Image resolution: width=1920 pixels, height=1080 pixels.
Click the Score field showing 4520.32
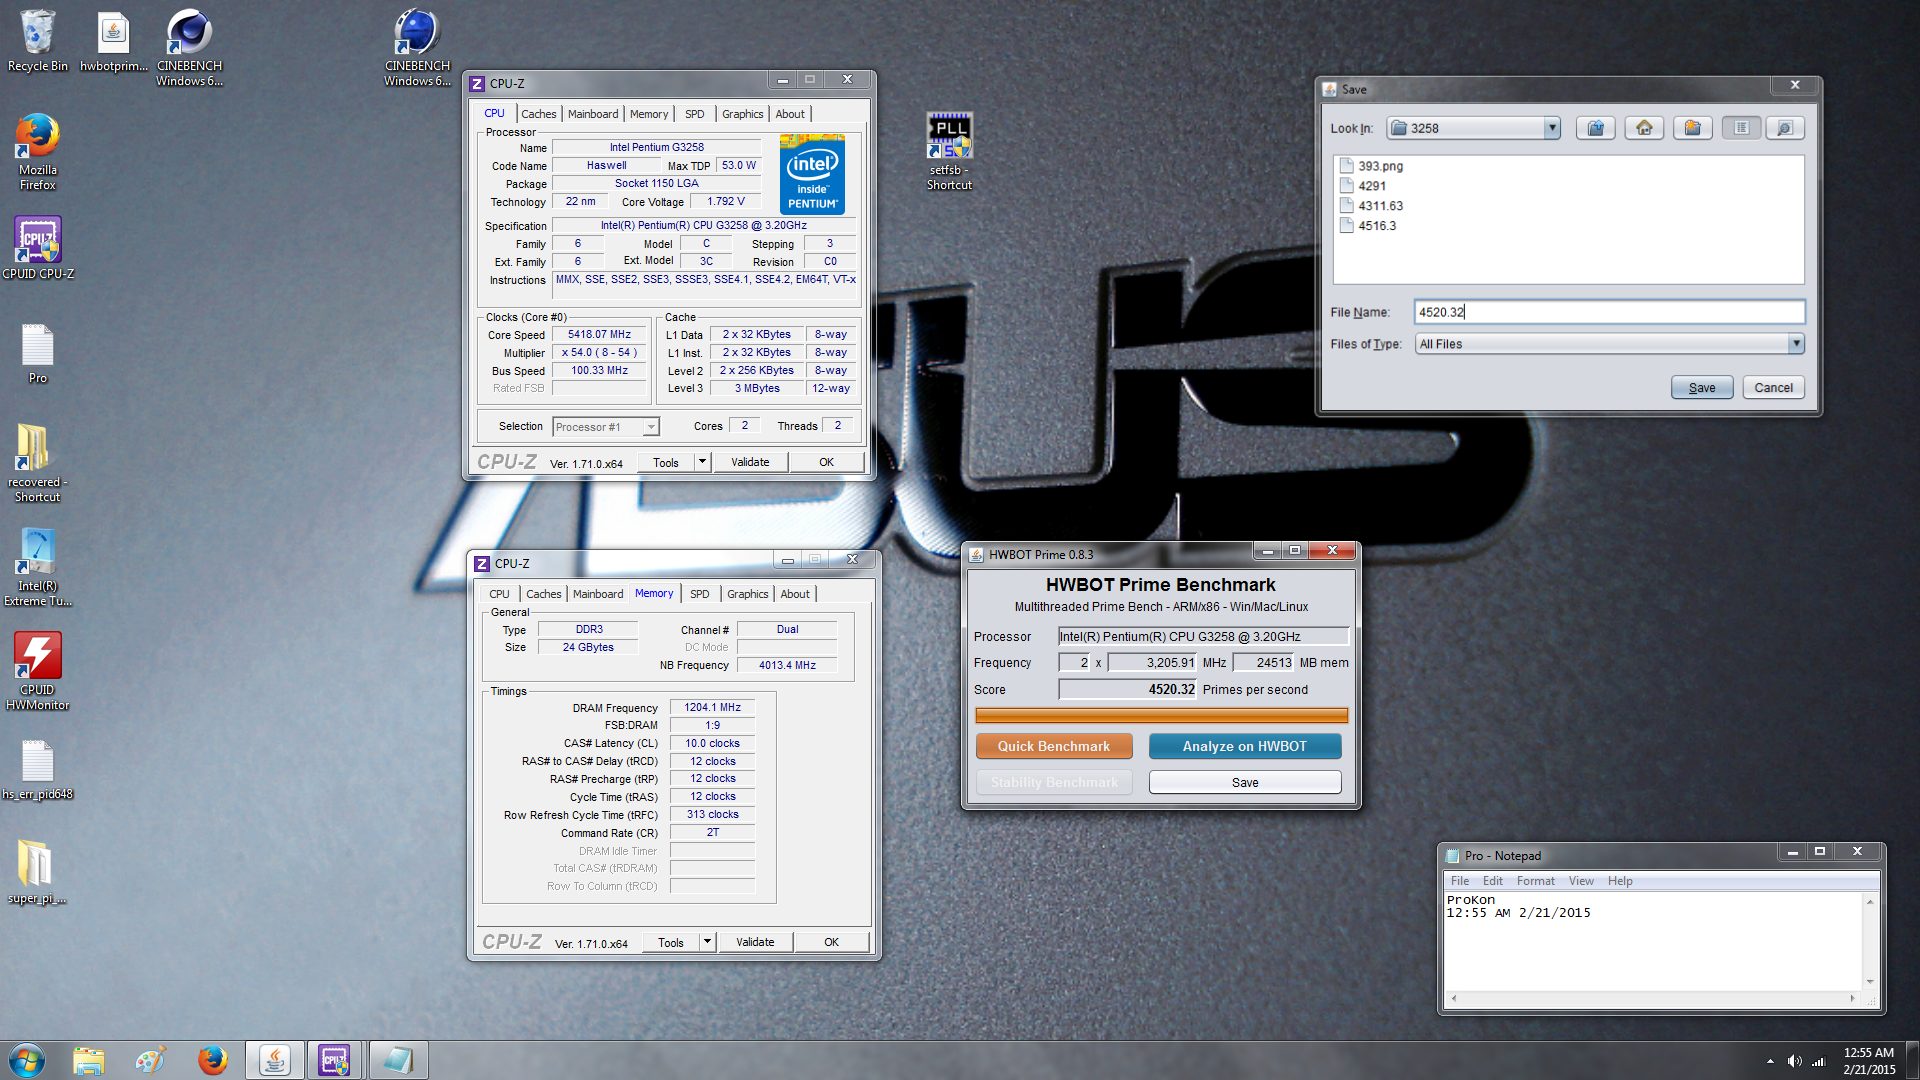tap(1127, 690)
